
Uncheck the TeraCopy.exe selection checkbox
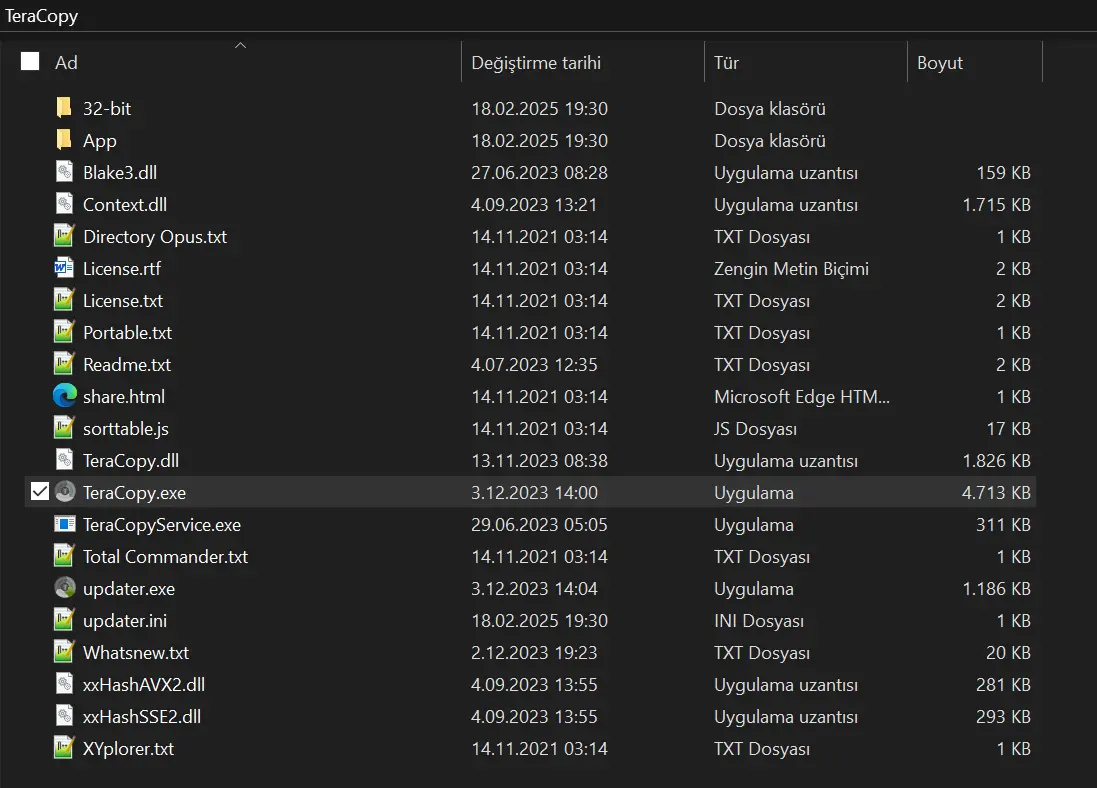click(40, 492)
